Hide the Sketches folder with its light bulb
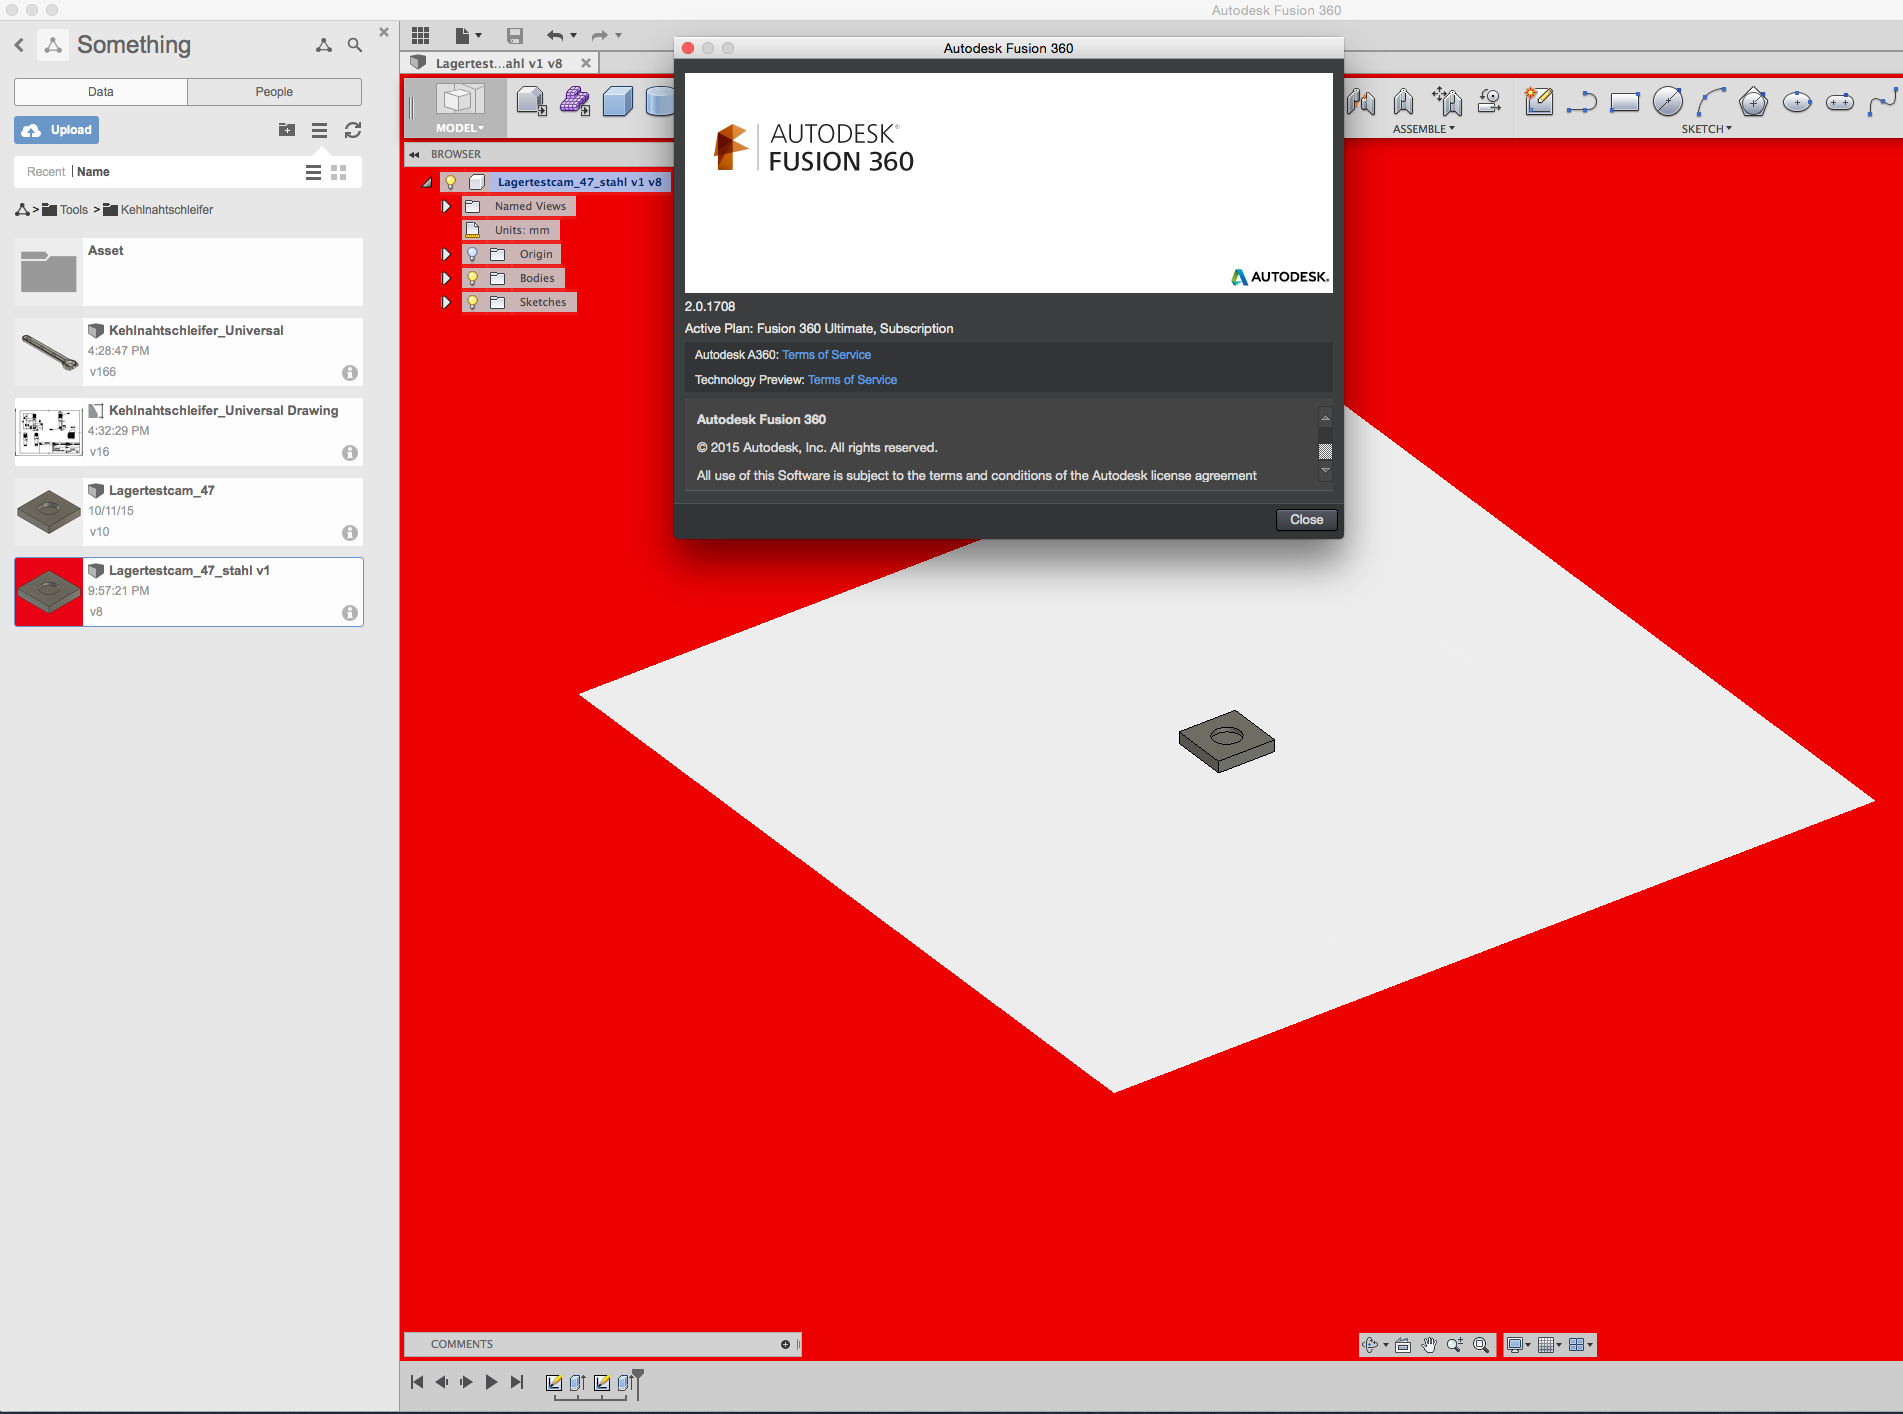The width and height of the screenshot is (1903, 1414). (472, 301)
